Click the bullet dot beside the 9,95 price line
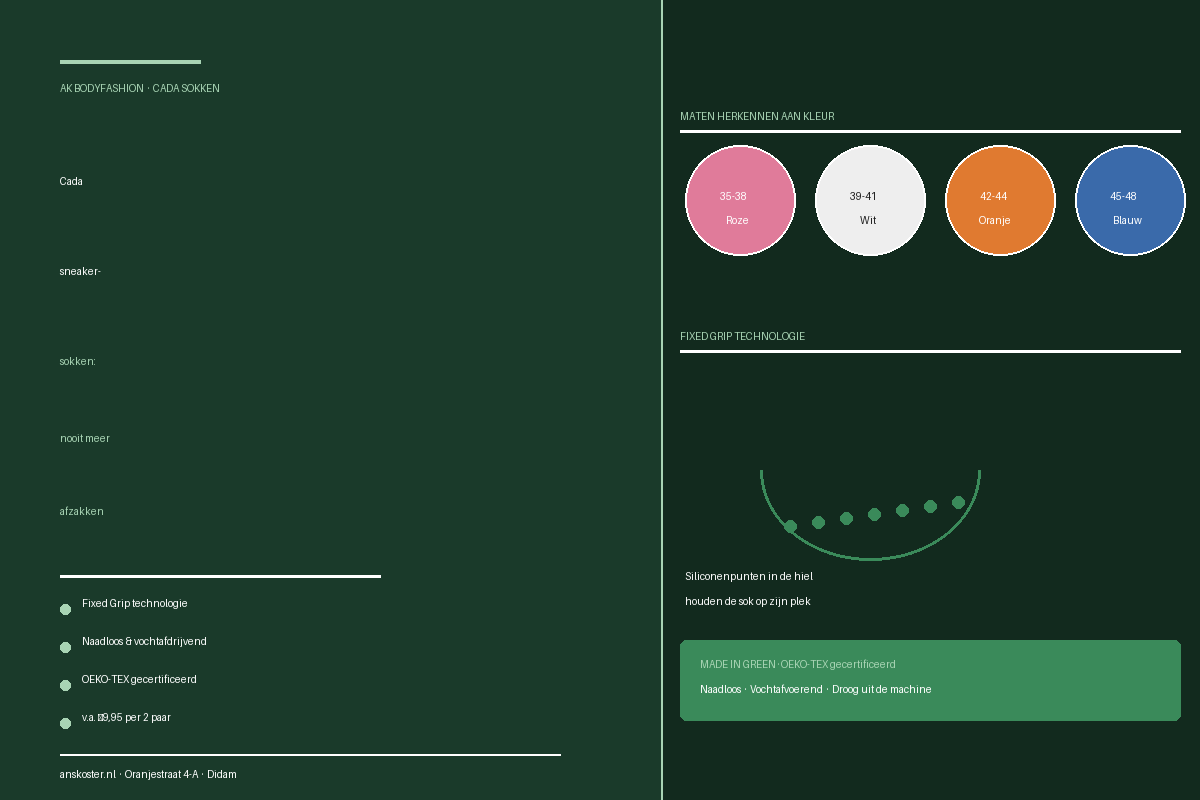This screenshot has height=800, width=1200. click(65, 723)
